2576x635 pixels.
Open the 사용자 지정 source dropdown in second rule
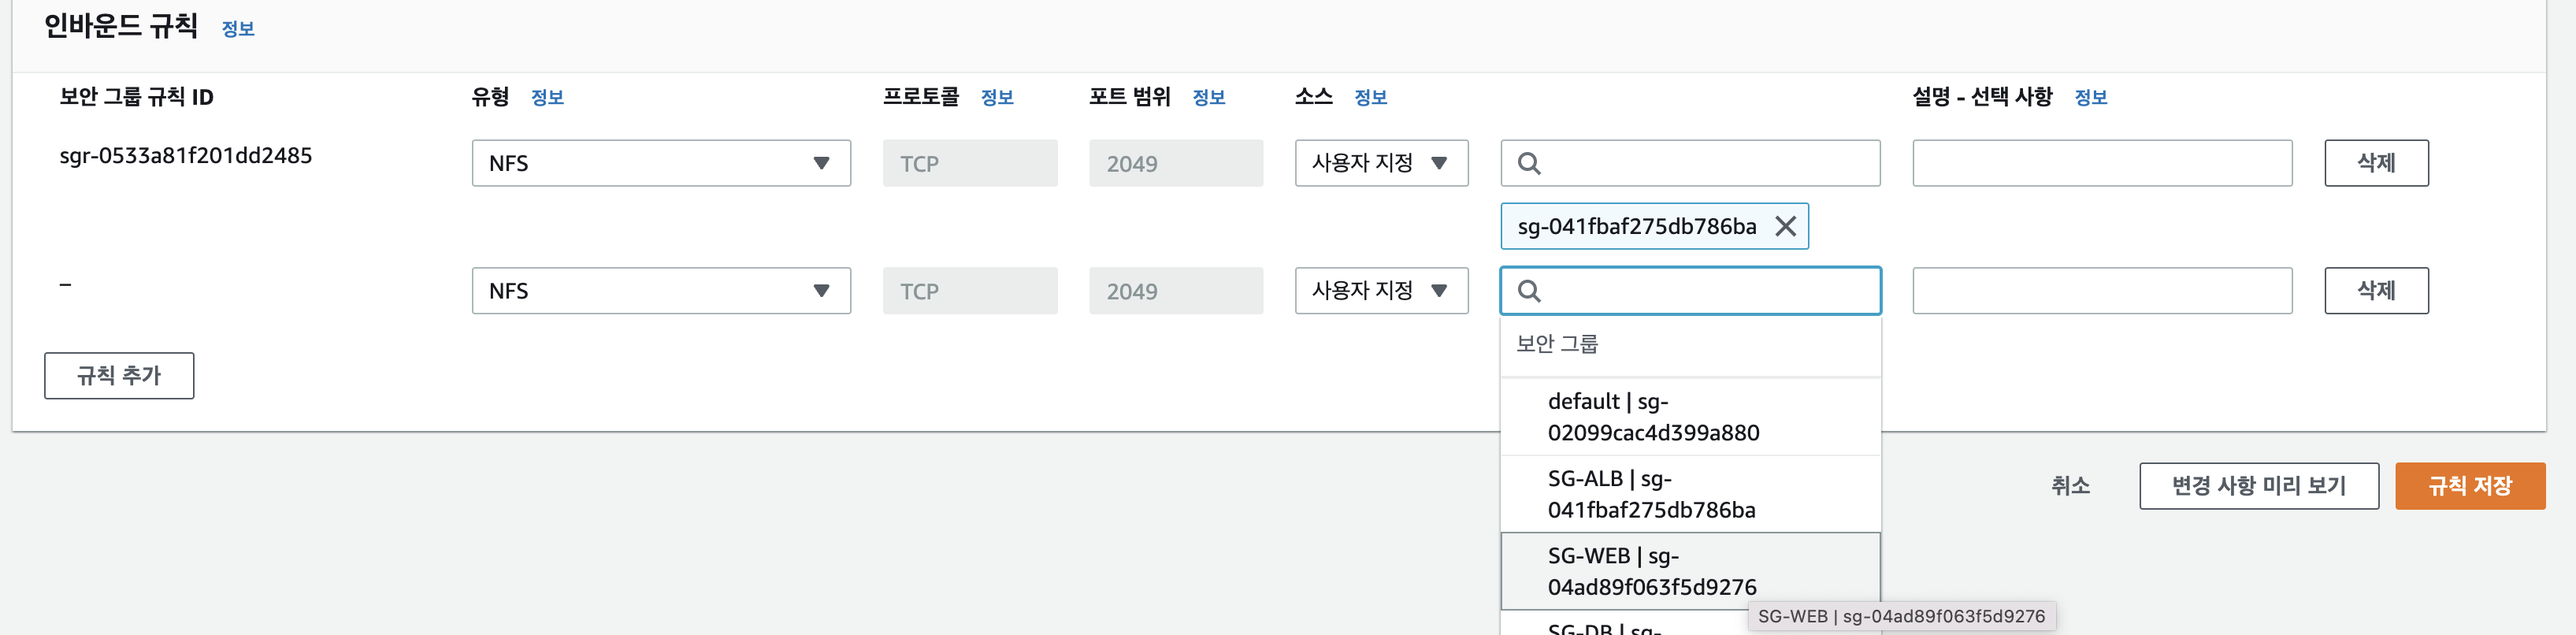tap(1381, 291)
